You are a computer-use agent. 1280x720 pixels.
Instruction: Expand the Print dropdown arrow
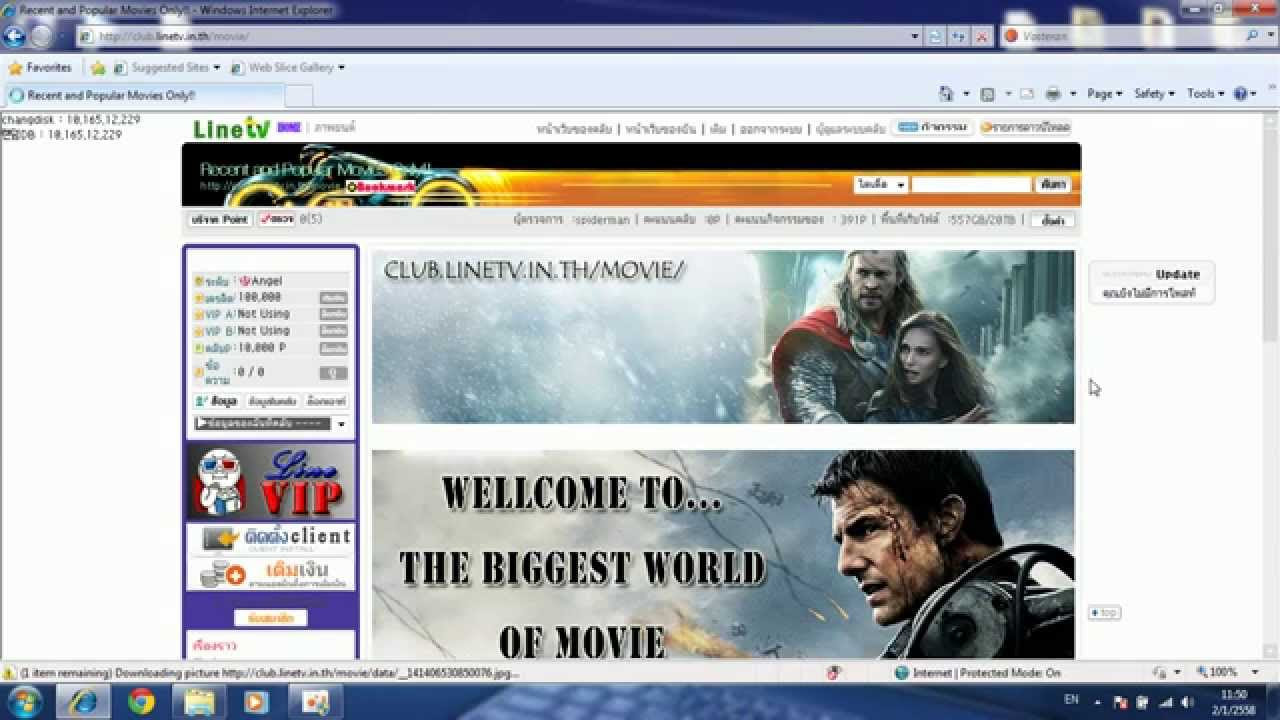coord(1073,94)
